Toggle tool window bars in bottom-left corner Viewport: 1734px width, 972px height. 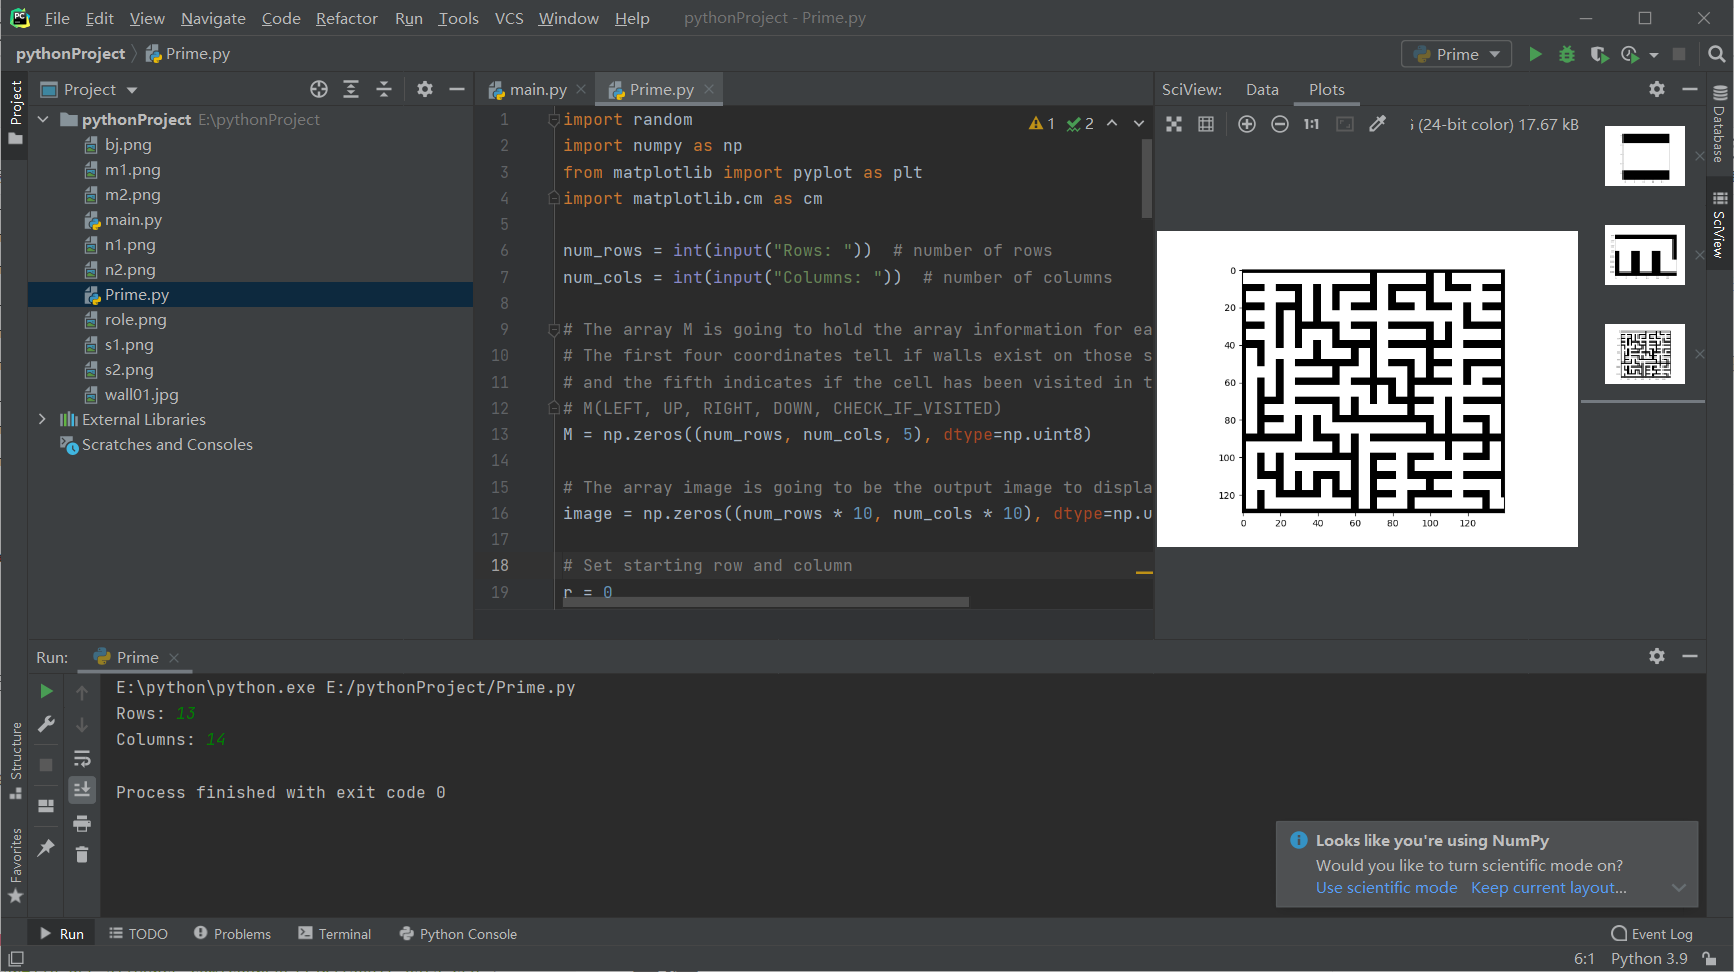15,959
